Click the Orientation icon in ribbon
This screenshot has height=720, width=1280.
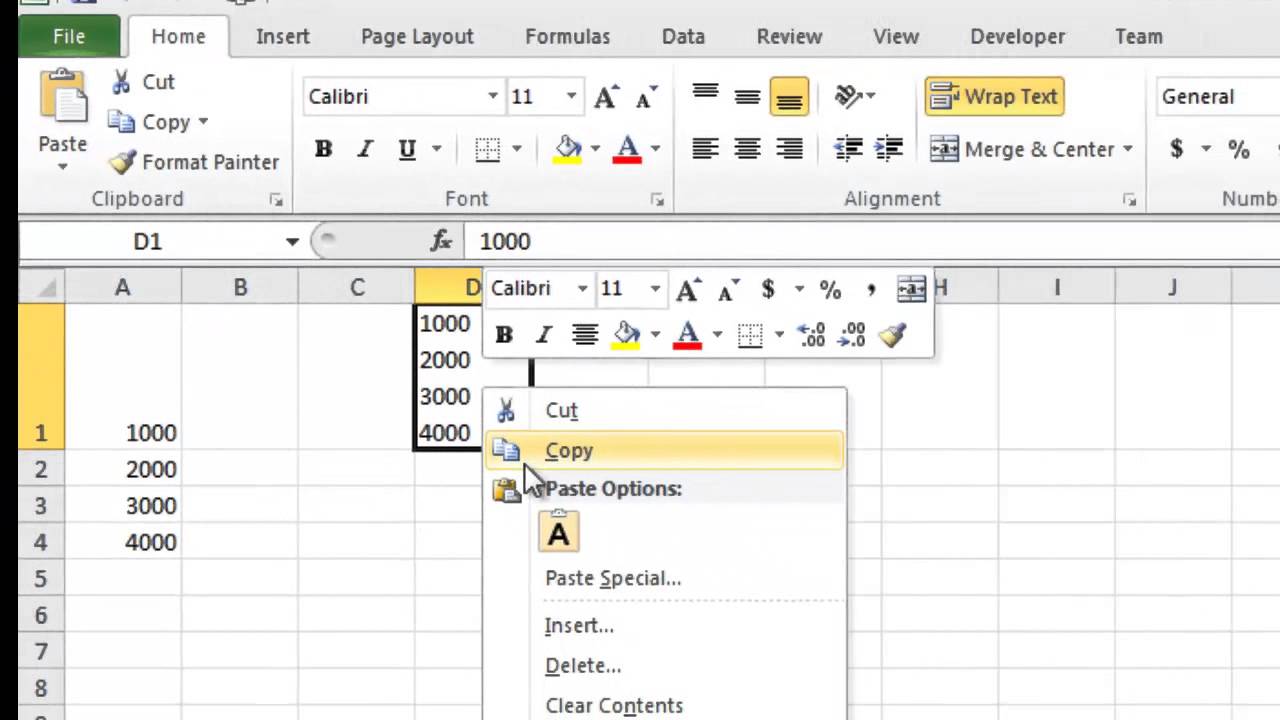849,97
